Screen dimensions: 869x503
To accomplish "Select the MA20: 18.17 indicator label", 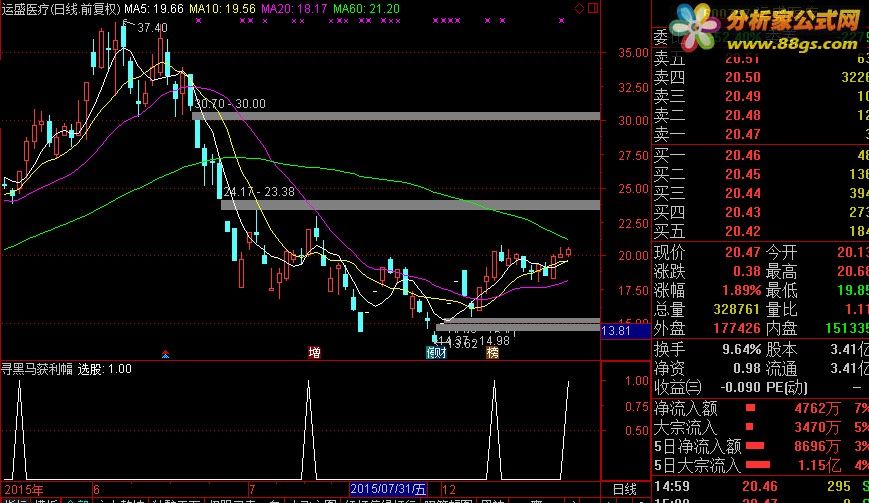I will click(x=294, y=9).
